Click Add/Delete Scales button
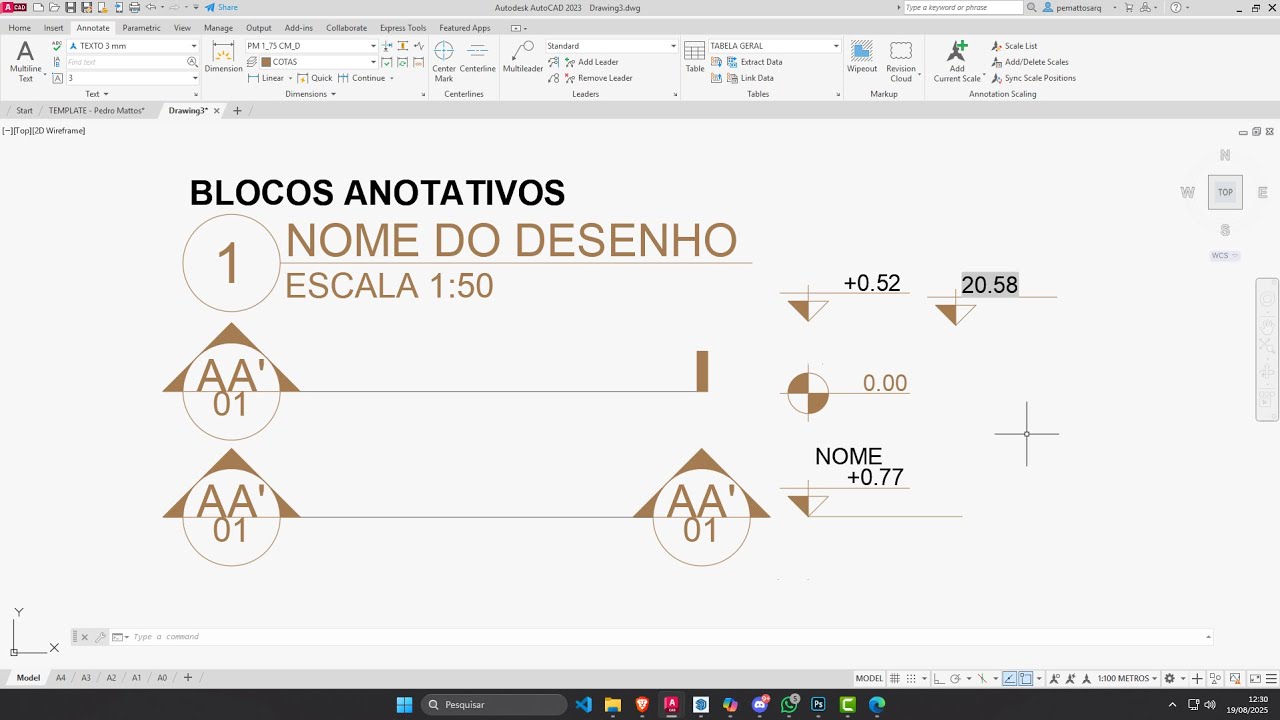The image size is (1280, 720). click(1030, 62)
